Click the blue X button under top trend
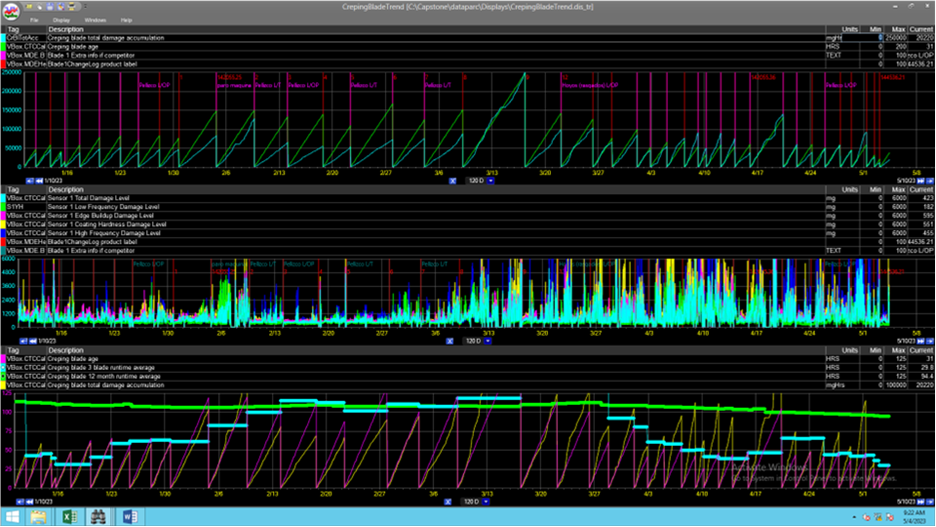The height and width of the screenshot is (527, 936). pos(452,181)
